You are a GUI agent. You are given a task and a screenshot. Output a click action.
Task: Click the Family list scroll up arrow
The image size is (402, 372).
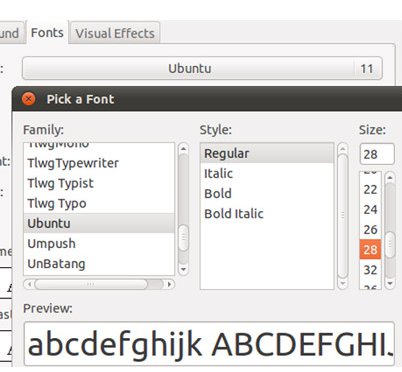coord(183,149)
